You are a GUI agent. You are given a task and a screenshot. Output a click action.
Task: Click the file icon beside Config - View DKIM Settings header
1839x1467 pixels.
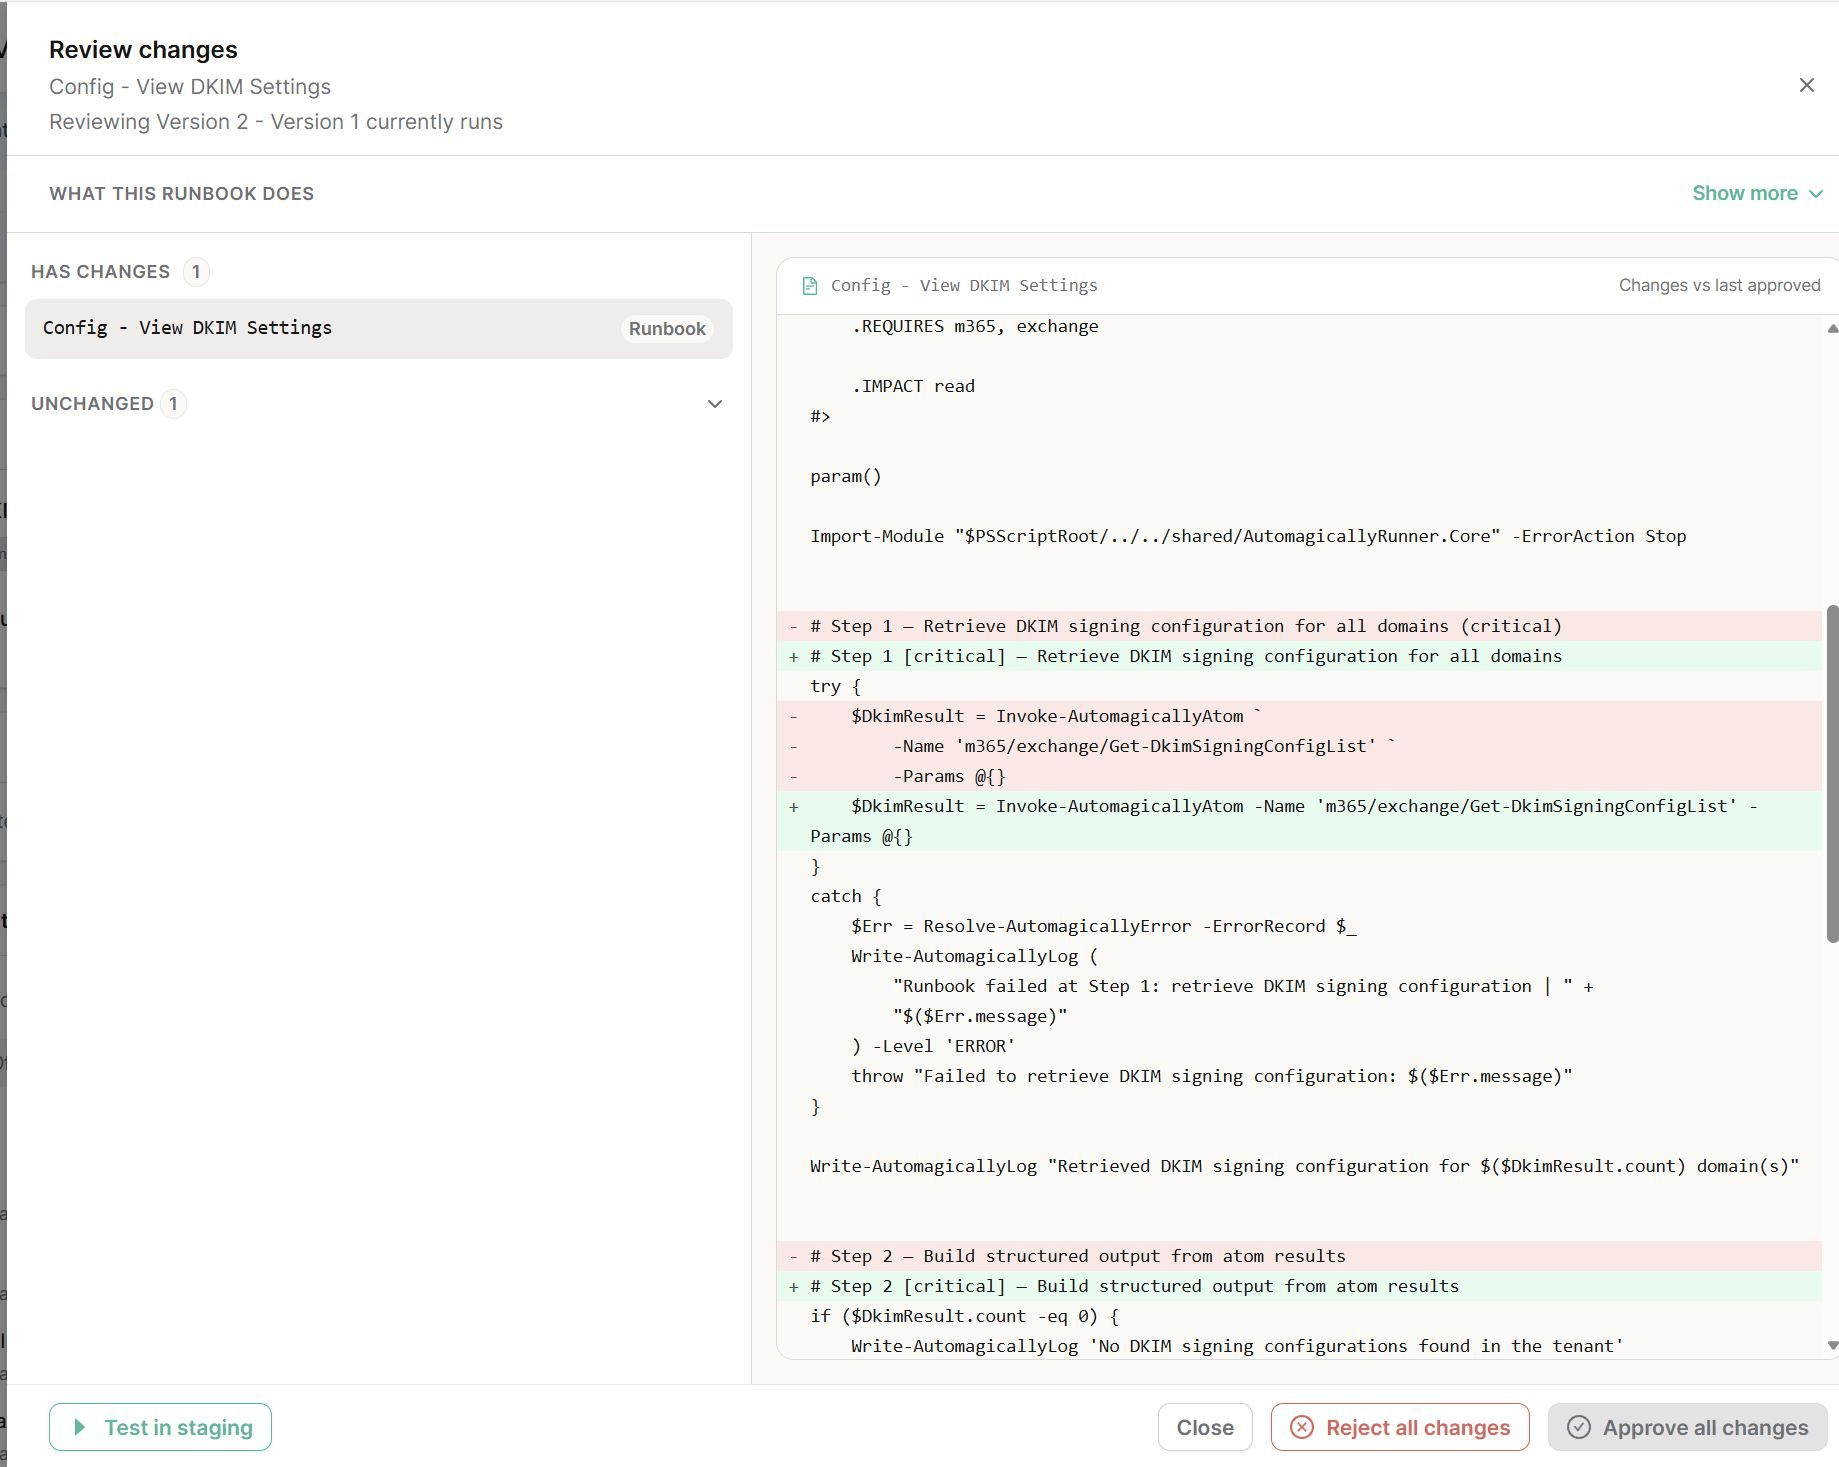point(809,286)
